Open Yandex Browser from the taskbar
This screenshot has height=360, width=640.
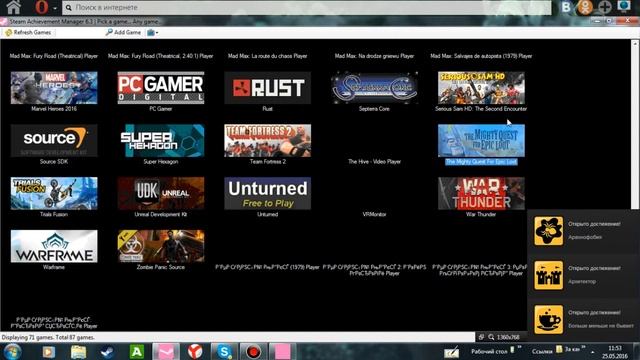pyautogui.click(x=195, y=351)
